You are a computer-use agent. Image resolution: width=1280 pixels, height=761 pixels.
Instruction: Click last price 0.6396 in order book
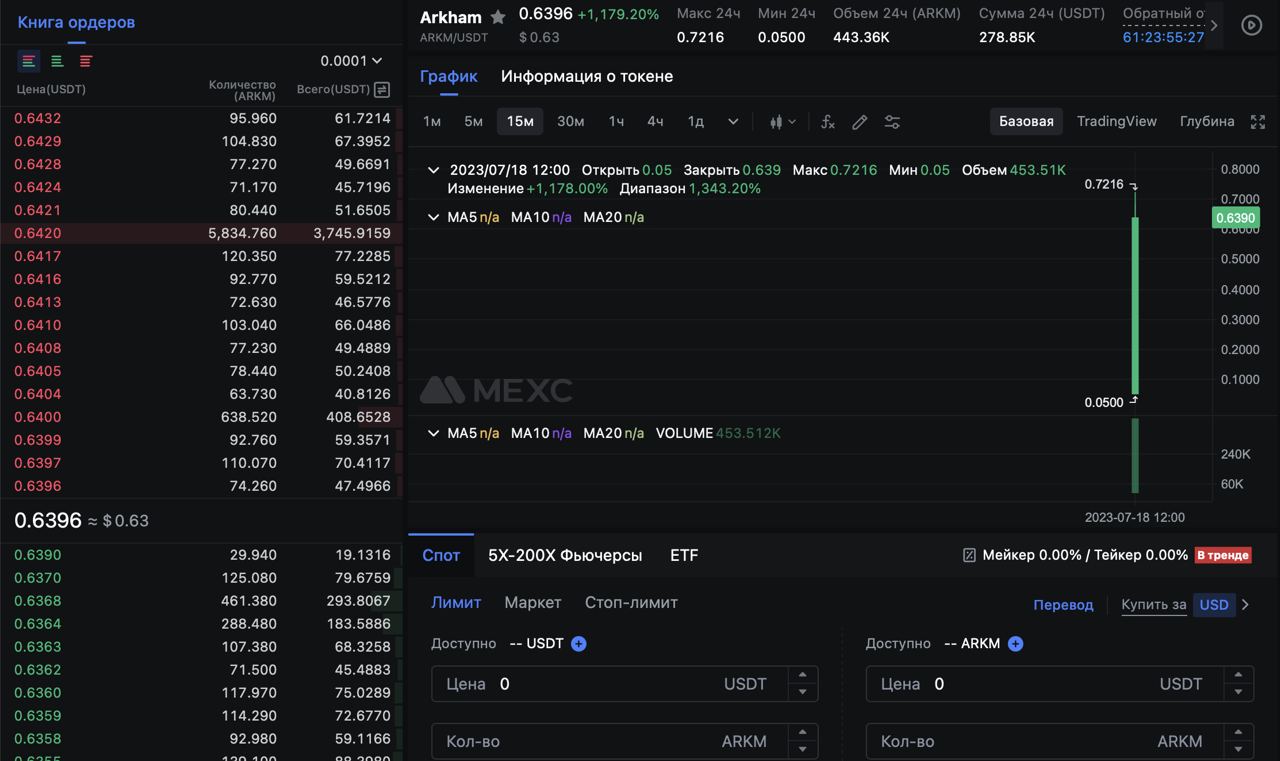(47, 520)
